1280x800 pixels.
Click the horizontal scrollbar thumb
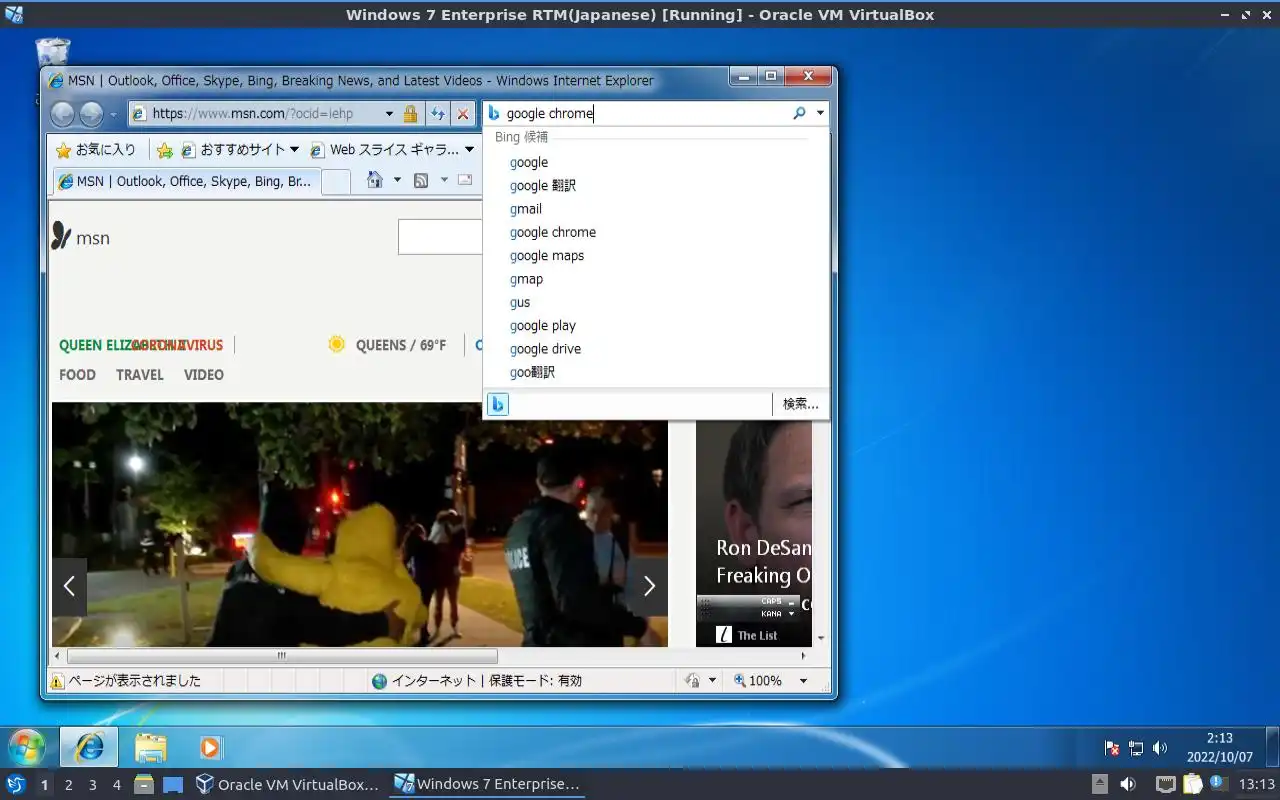coord(281,656)
